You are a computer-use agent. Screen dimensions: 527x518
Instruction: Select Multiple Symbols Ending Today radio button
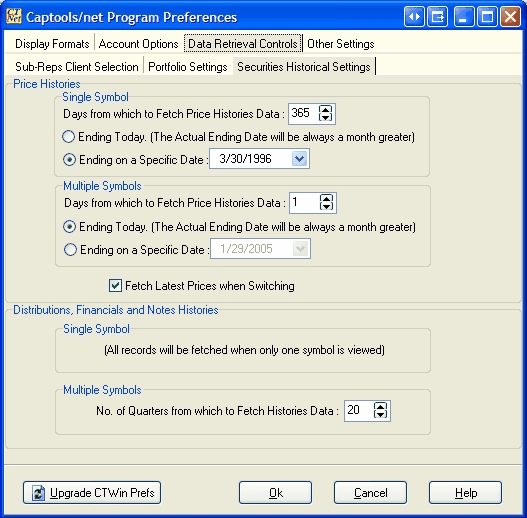[69, 227]
